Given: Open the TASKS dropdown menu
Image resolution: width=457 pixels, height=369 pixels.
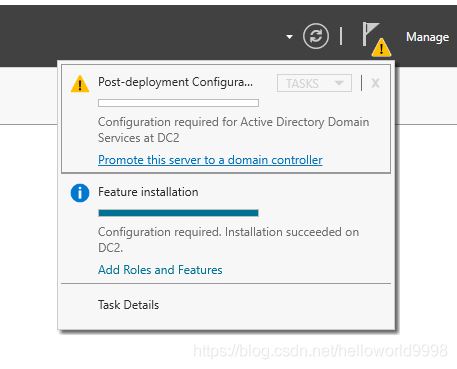Looking at the screenshot, I should (x=314, y=83).
